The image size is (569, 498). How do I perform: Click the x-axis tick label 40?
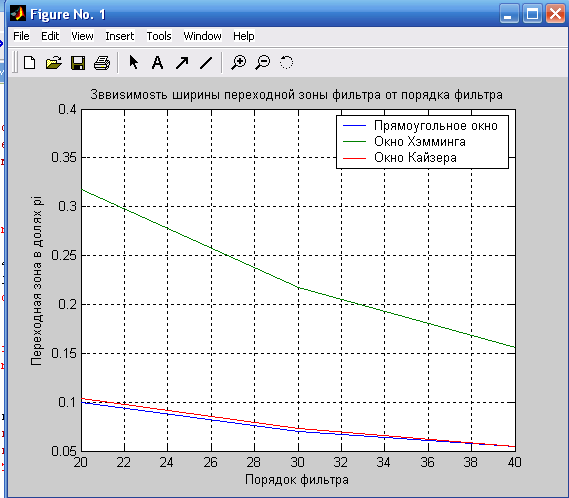click(515, 462)
